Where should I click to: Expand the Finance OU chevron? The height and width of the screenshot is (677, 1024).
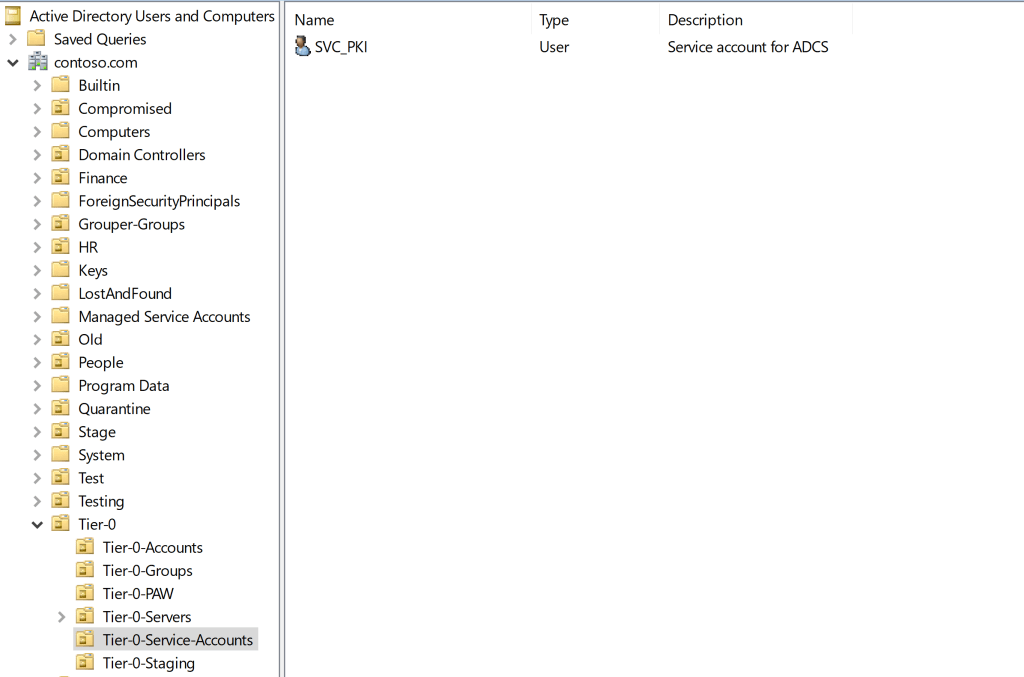pos(38,178)
